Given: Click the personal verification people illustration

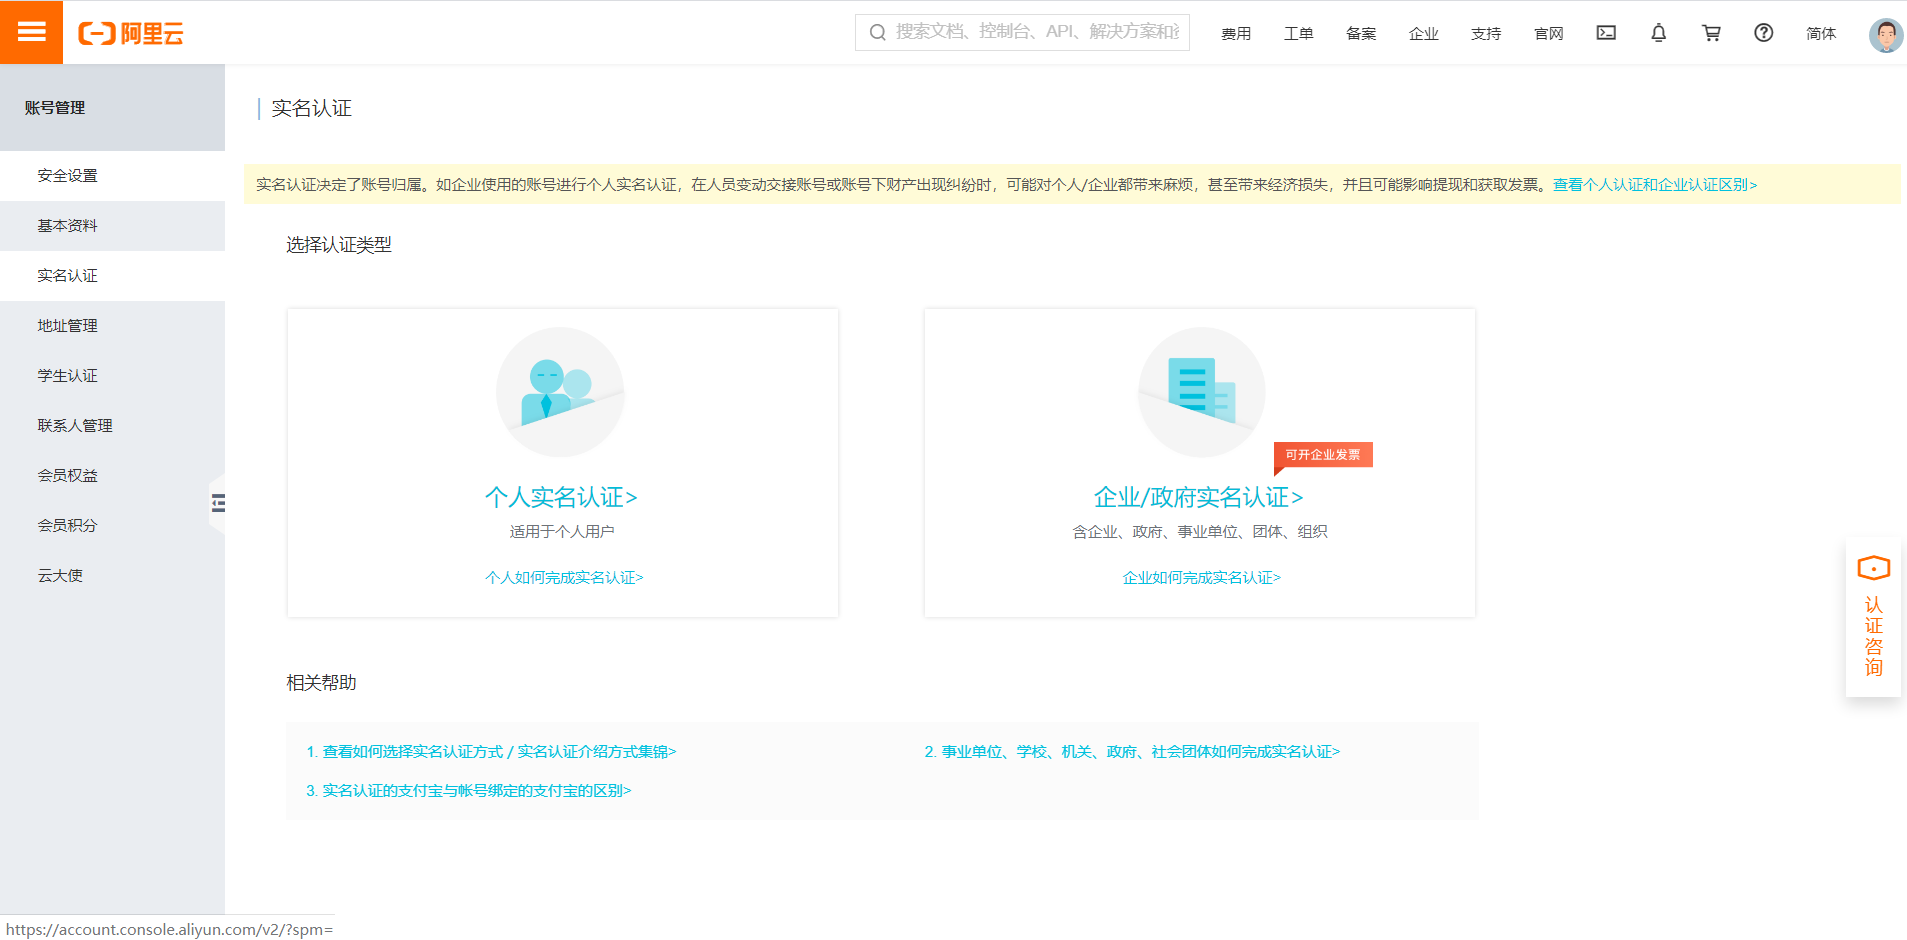Looking at the screenshot, I should tap(560, 392).
